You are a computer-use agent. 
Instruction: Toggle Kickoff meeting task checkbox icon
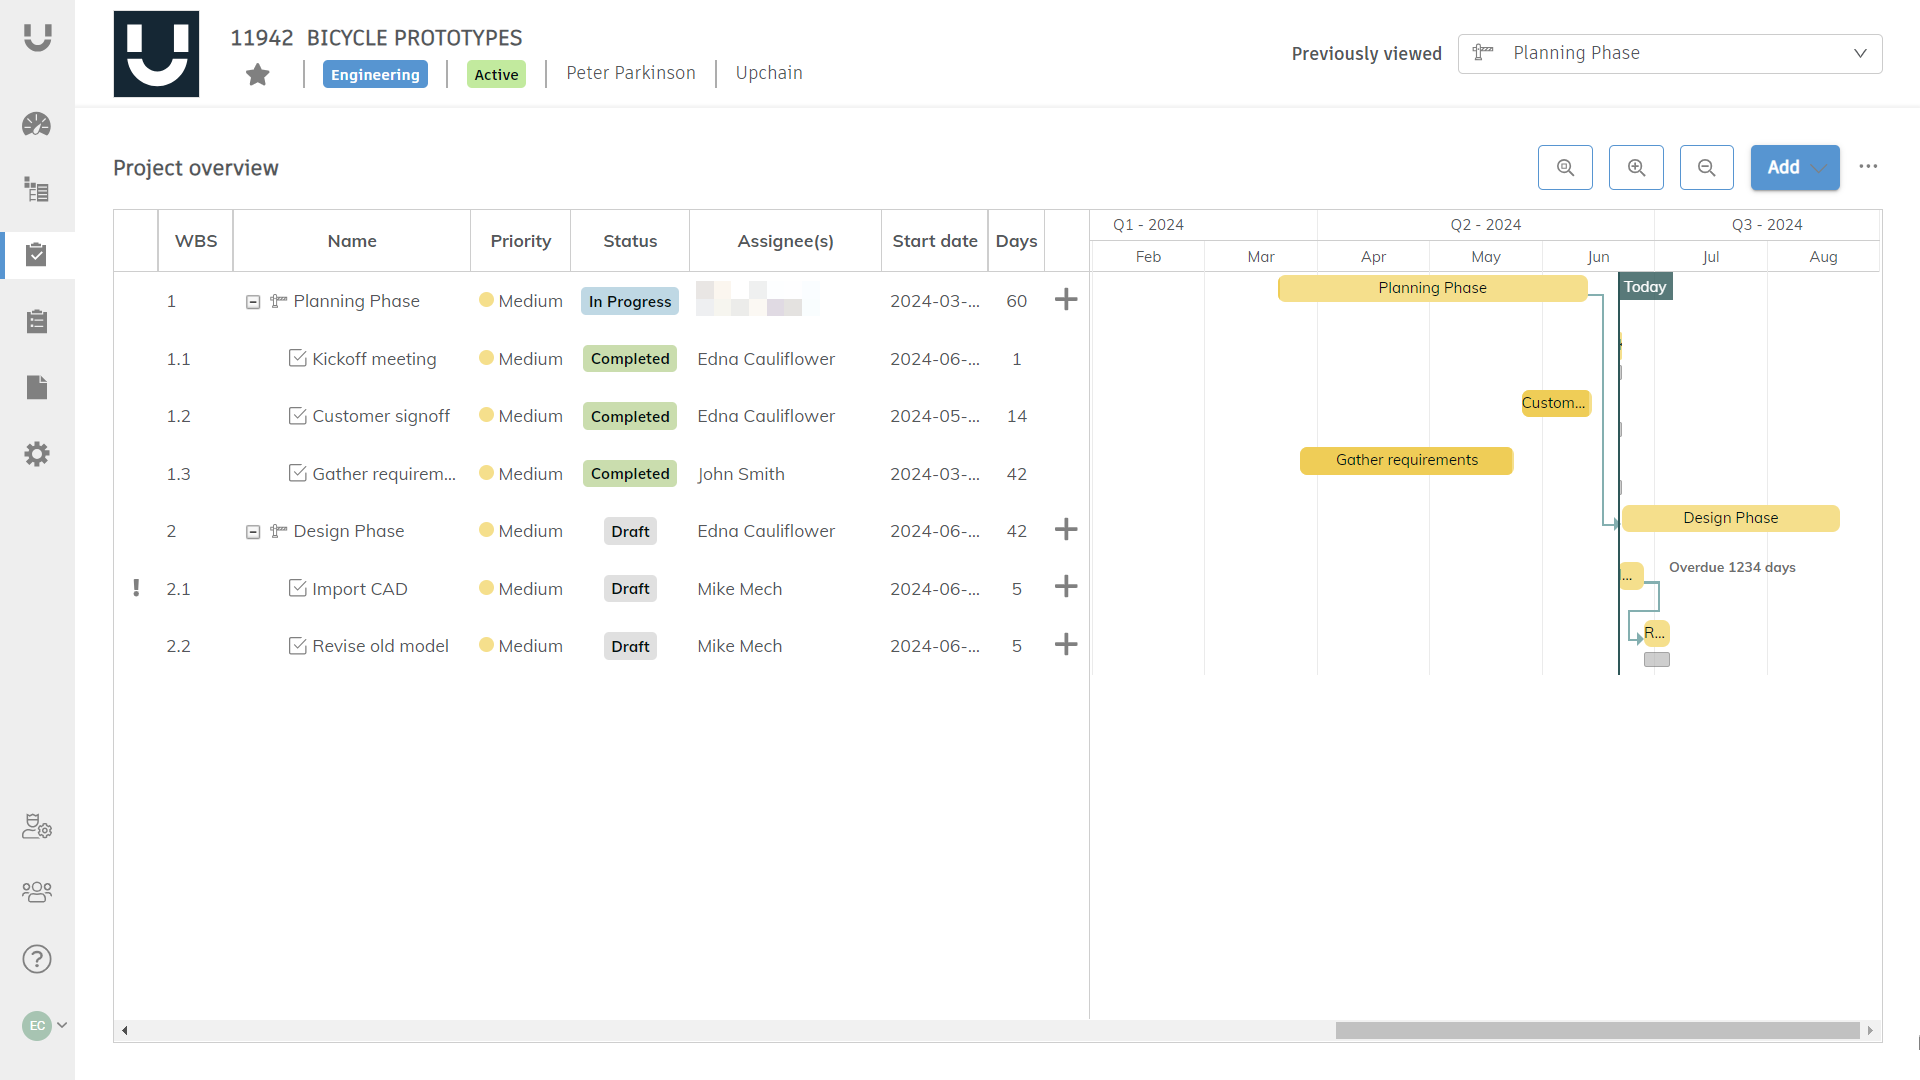point(297,358)
